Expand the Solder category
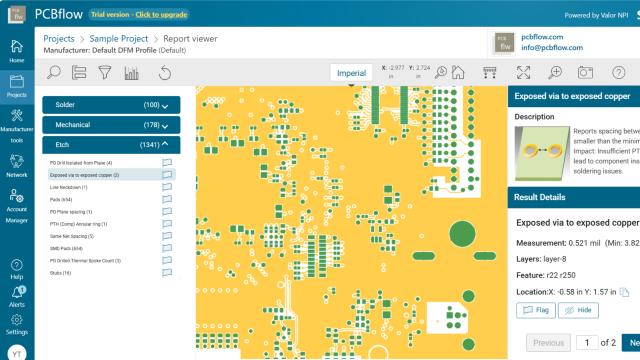The image size is (640, 360). tap(111, 105)
